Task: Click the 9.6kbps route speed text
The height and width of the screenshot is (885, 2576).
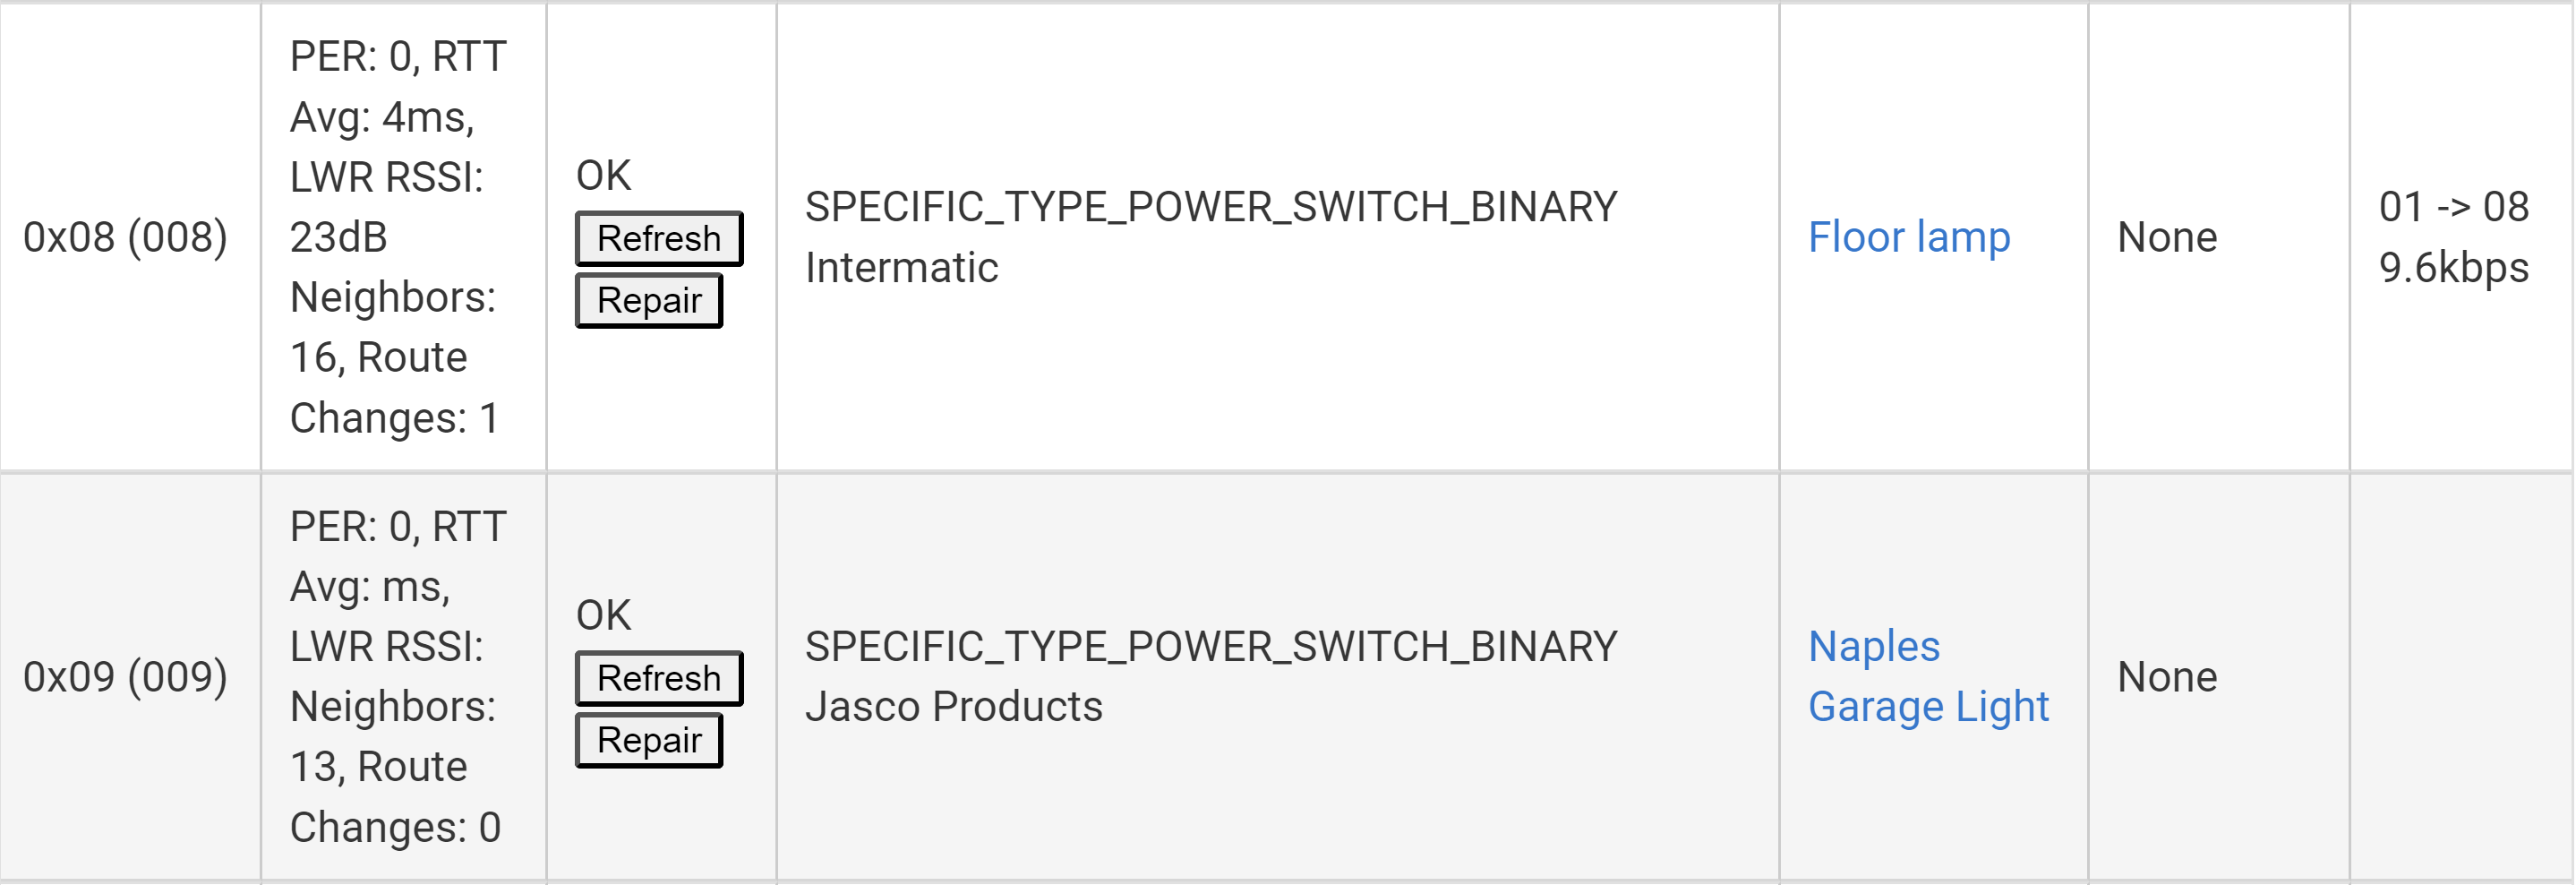Action: [2453, 268]
